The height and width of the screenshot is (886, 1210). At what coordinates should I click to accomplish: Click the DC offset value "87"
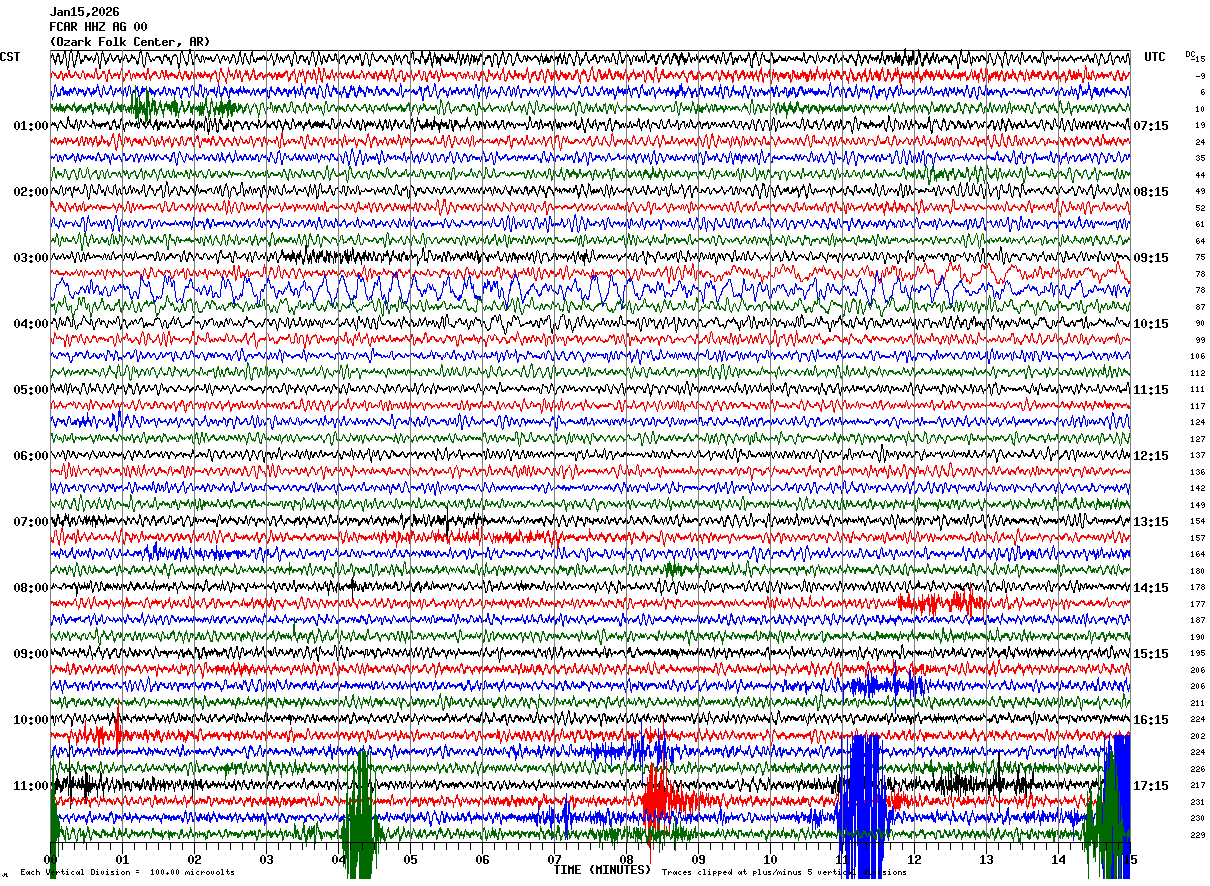pos(1200,307)
